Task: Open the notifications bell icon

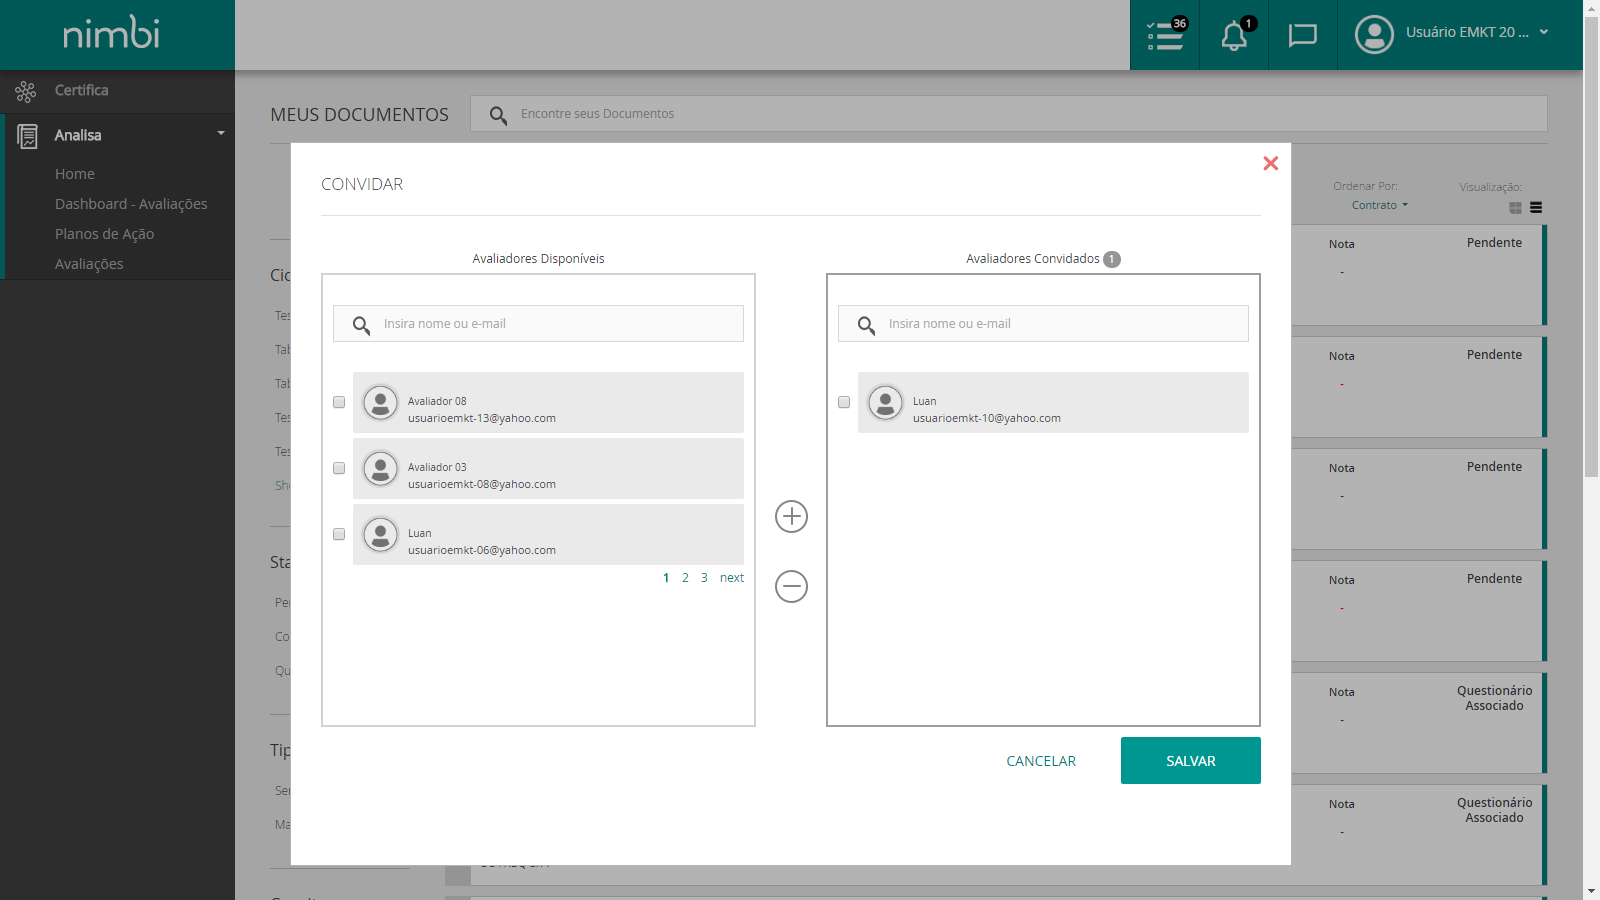Action: tap(1234, 35)
